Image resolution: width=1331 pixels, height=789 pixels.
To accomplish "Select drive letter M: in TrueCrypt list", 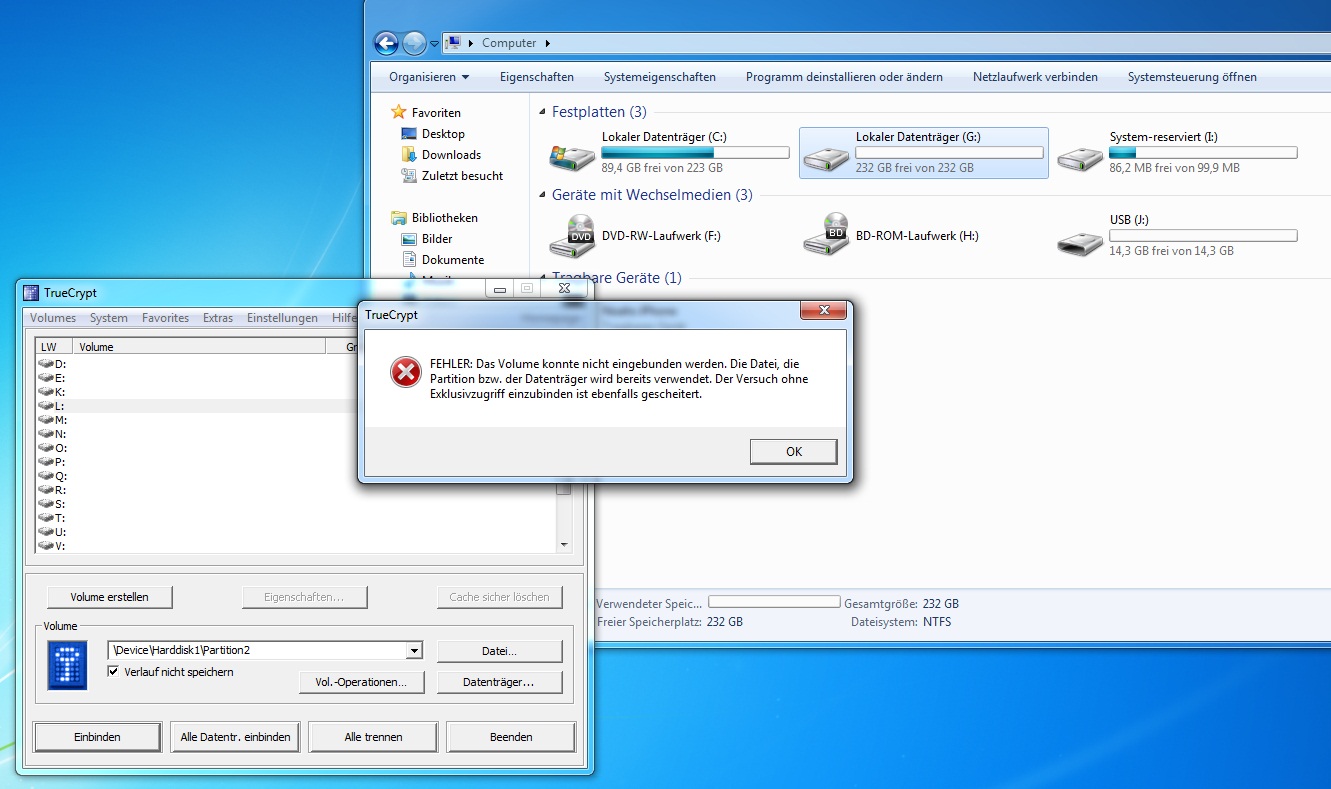I will 52,420.
